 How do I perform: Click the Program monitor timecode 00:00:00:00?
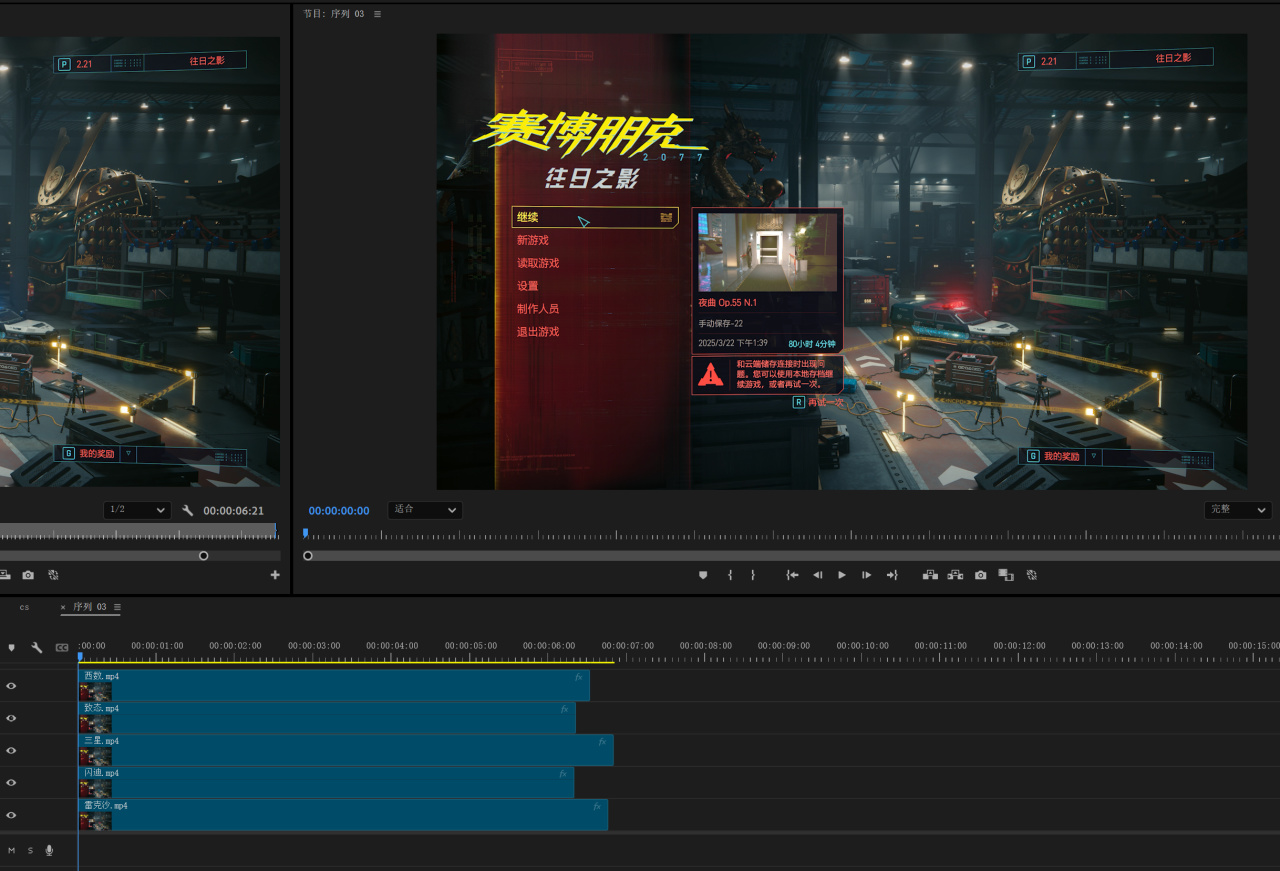click(x=339, y=511)
